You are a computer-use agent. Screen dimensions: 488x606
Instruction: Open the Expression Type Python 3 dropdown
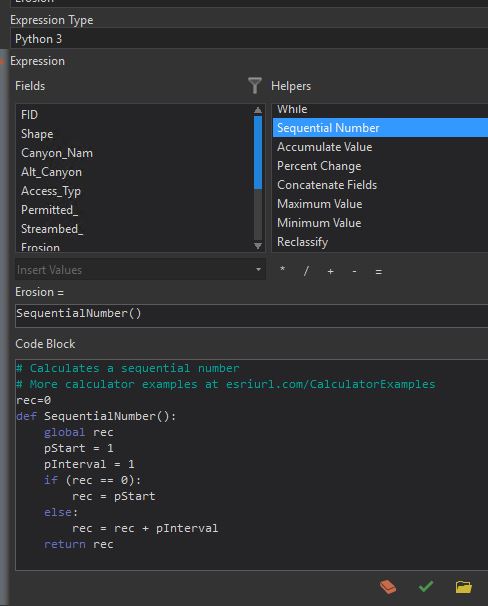(249, 39)
